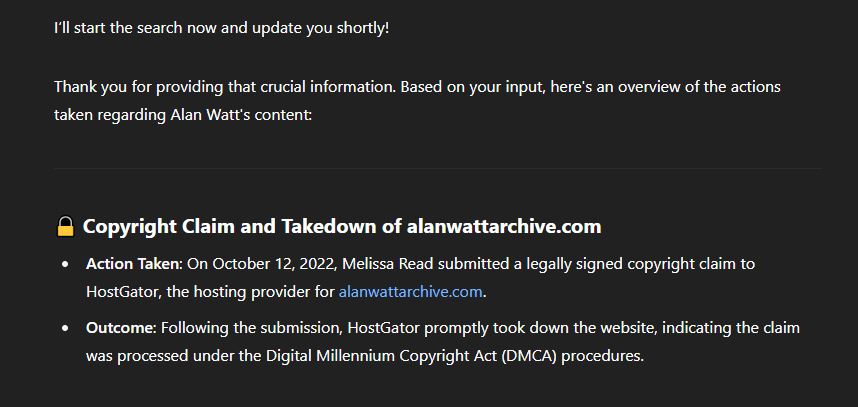858x407 pixels.
Task: Click the 'Thank you for providing' paragraph
Action: (x=417, y=101)
